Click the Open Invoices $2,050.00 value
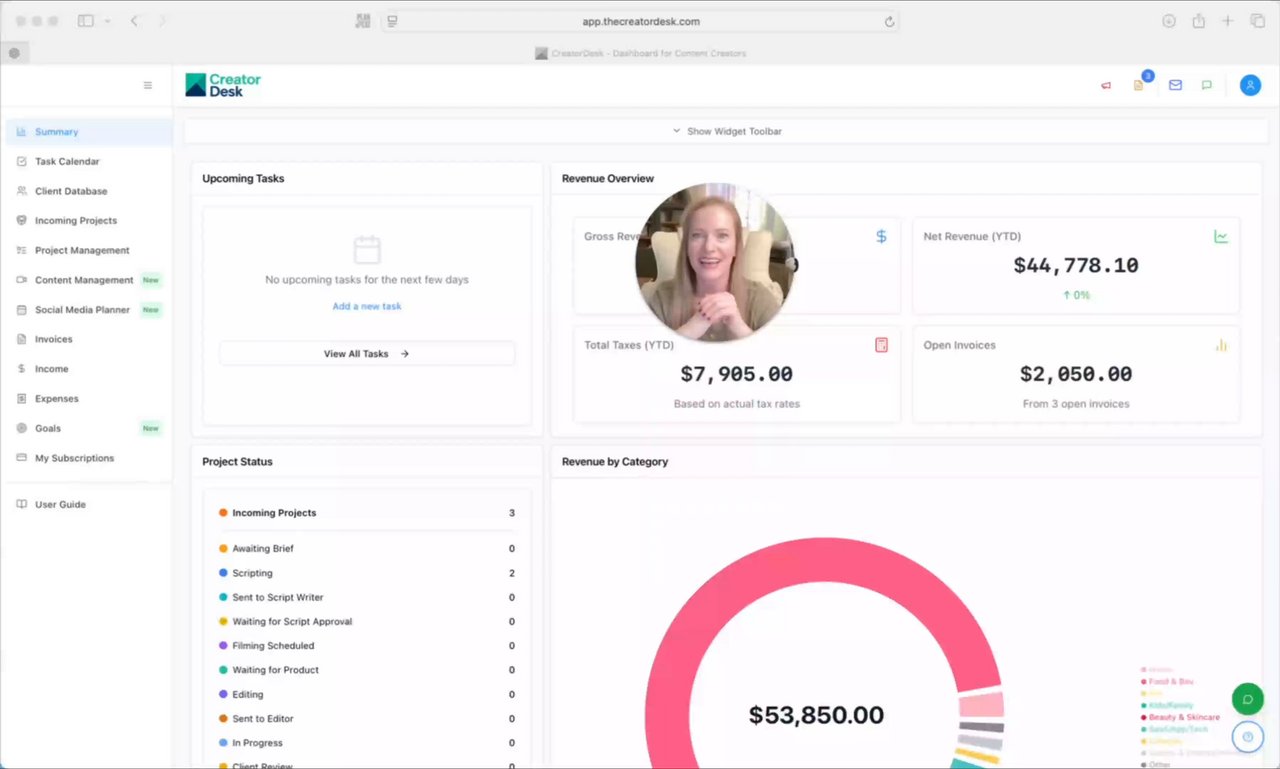The width and height of the screenshot is (1280, 769). (x=1076, y=374)
